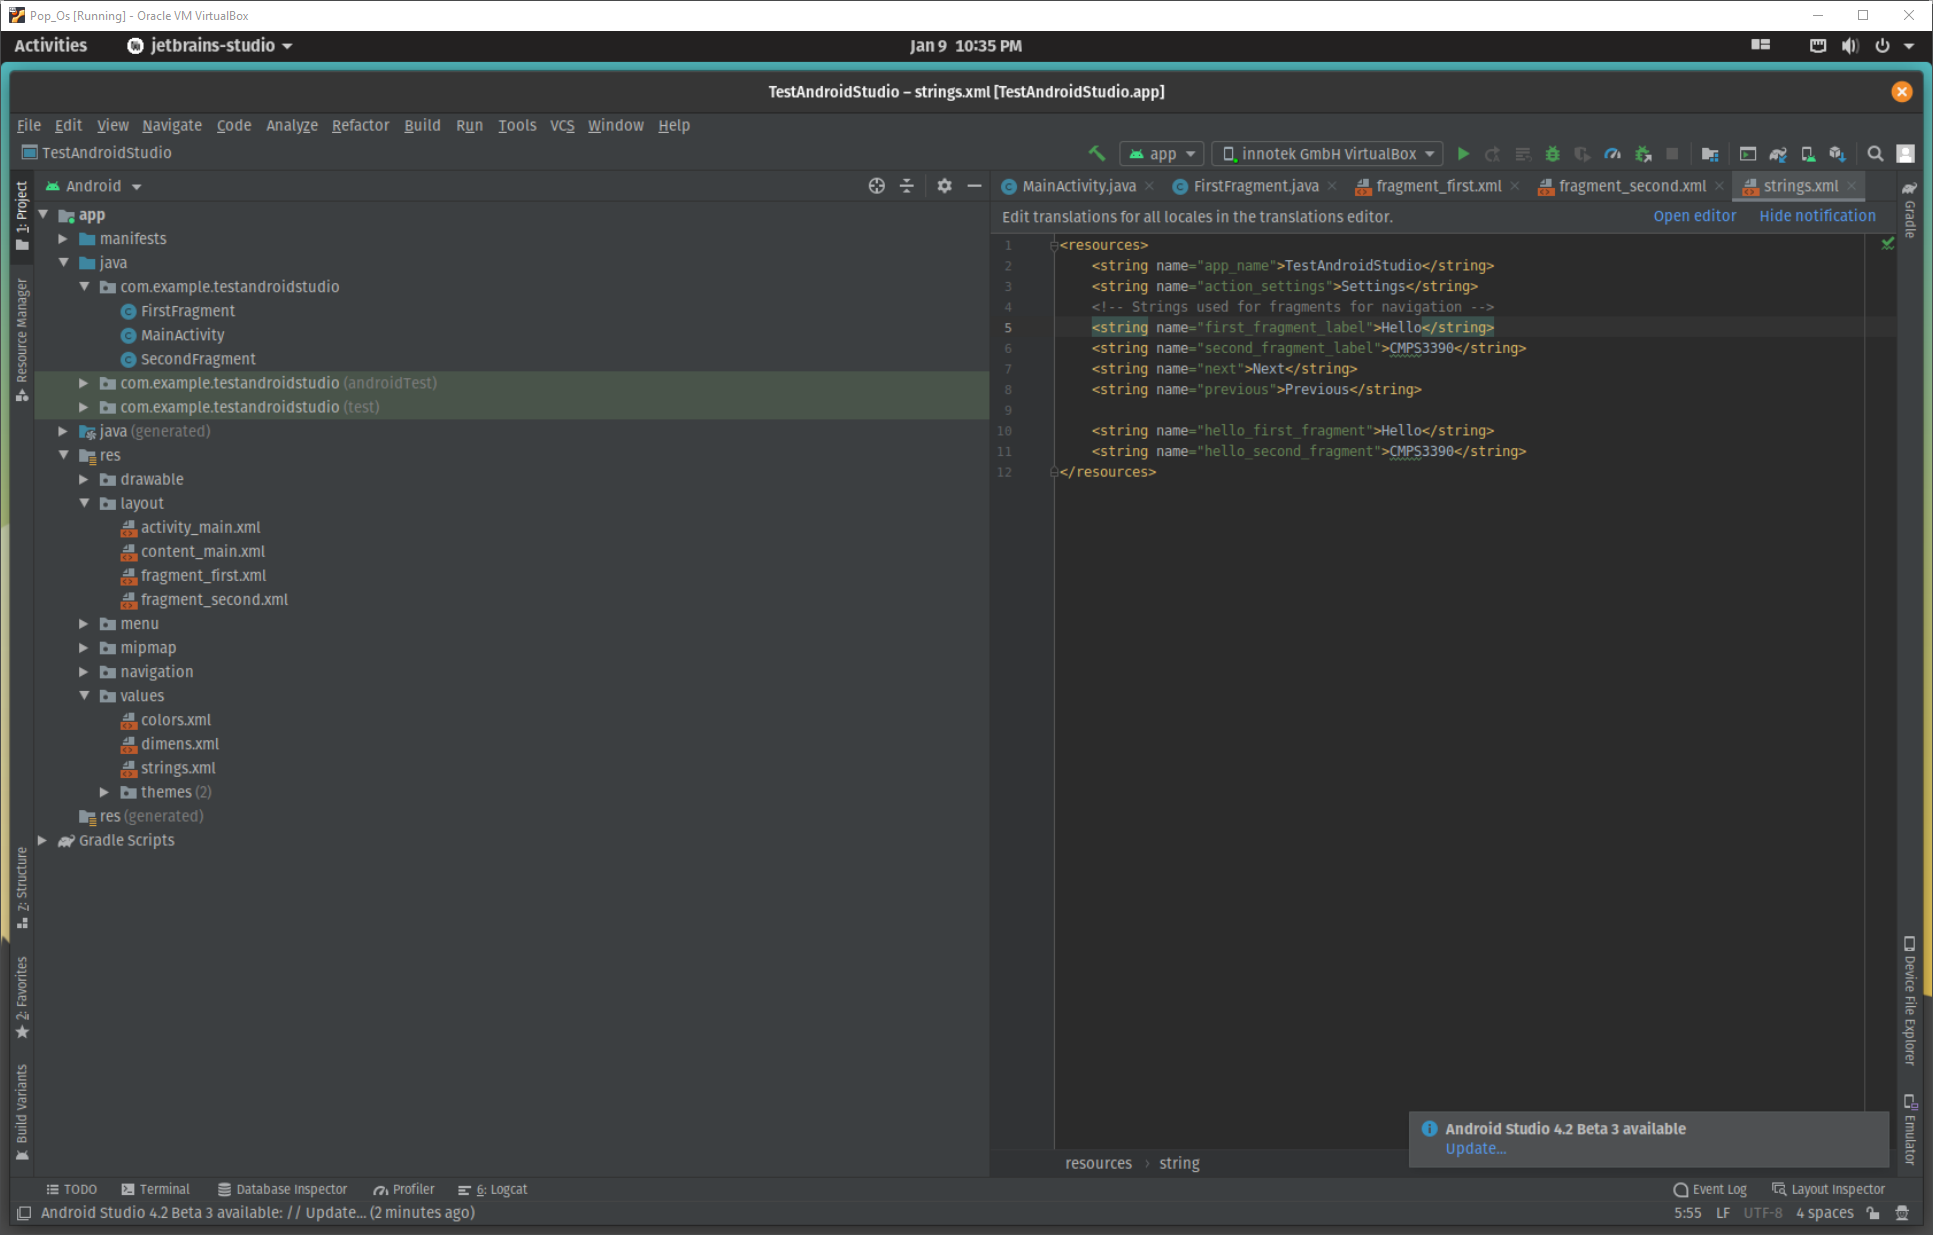Click the Open editor link
This screenshot has height=1235, width=1933.
point(1695,216)
